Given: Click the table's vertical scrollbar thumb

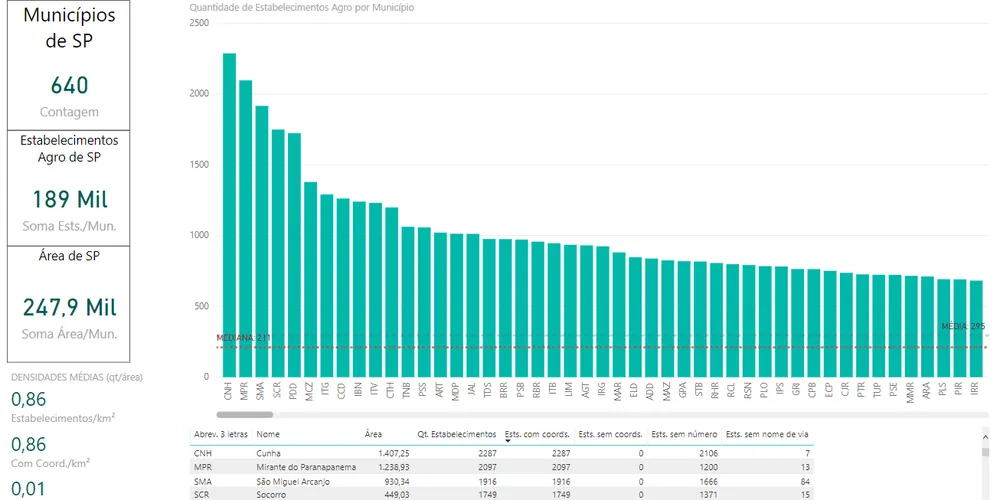Looking at the screenshot, I should (x=985, y=452).
